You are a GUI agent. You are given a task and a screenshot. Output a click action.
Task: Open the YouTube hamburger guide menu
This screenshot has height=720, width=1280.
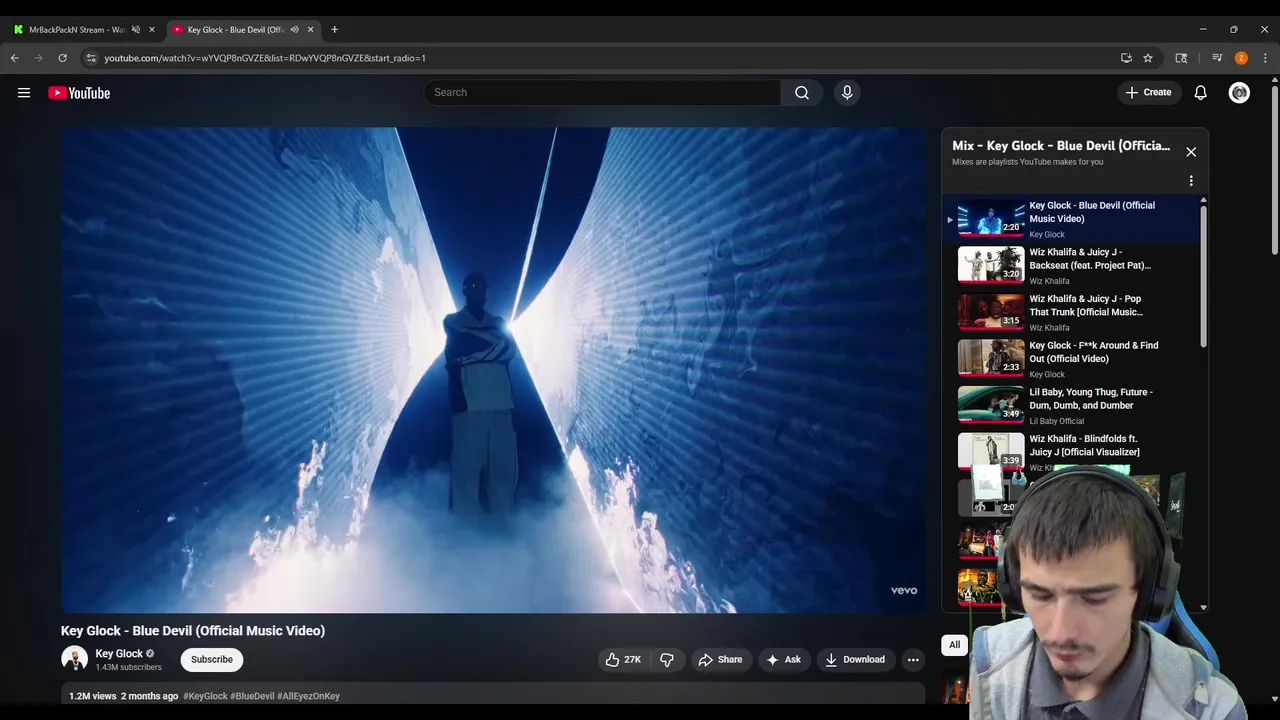[24, 93]
